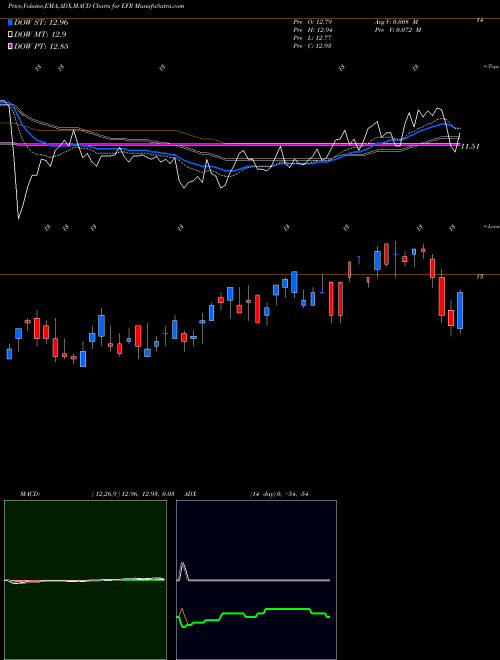Click the 'Pre C: 12.93' value

coord(313,46)
